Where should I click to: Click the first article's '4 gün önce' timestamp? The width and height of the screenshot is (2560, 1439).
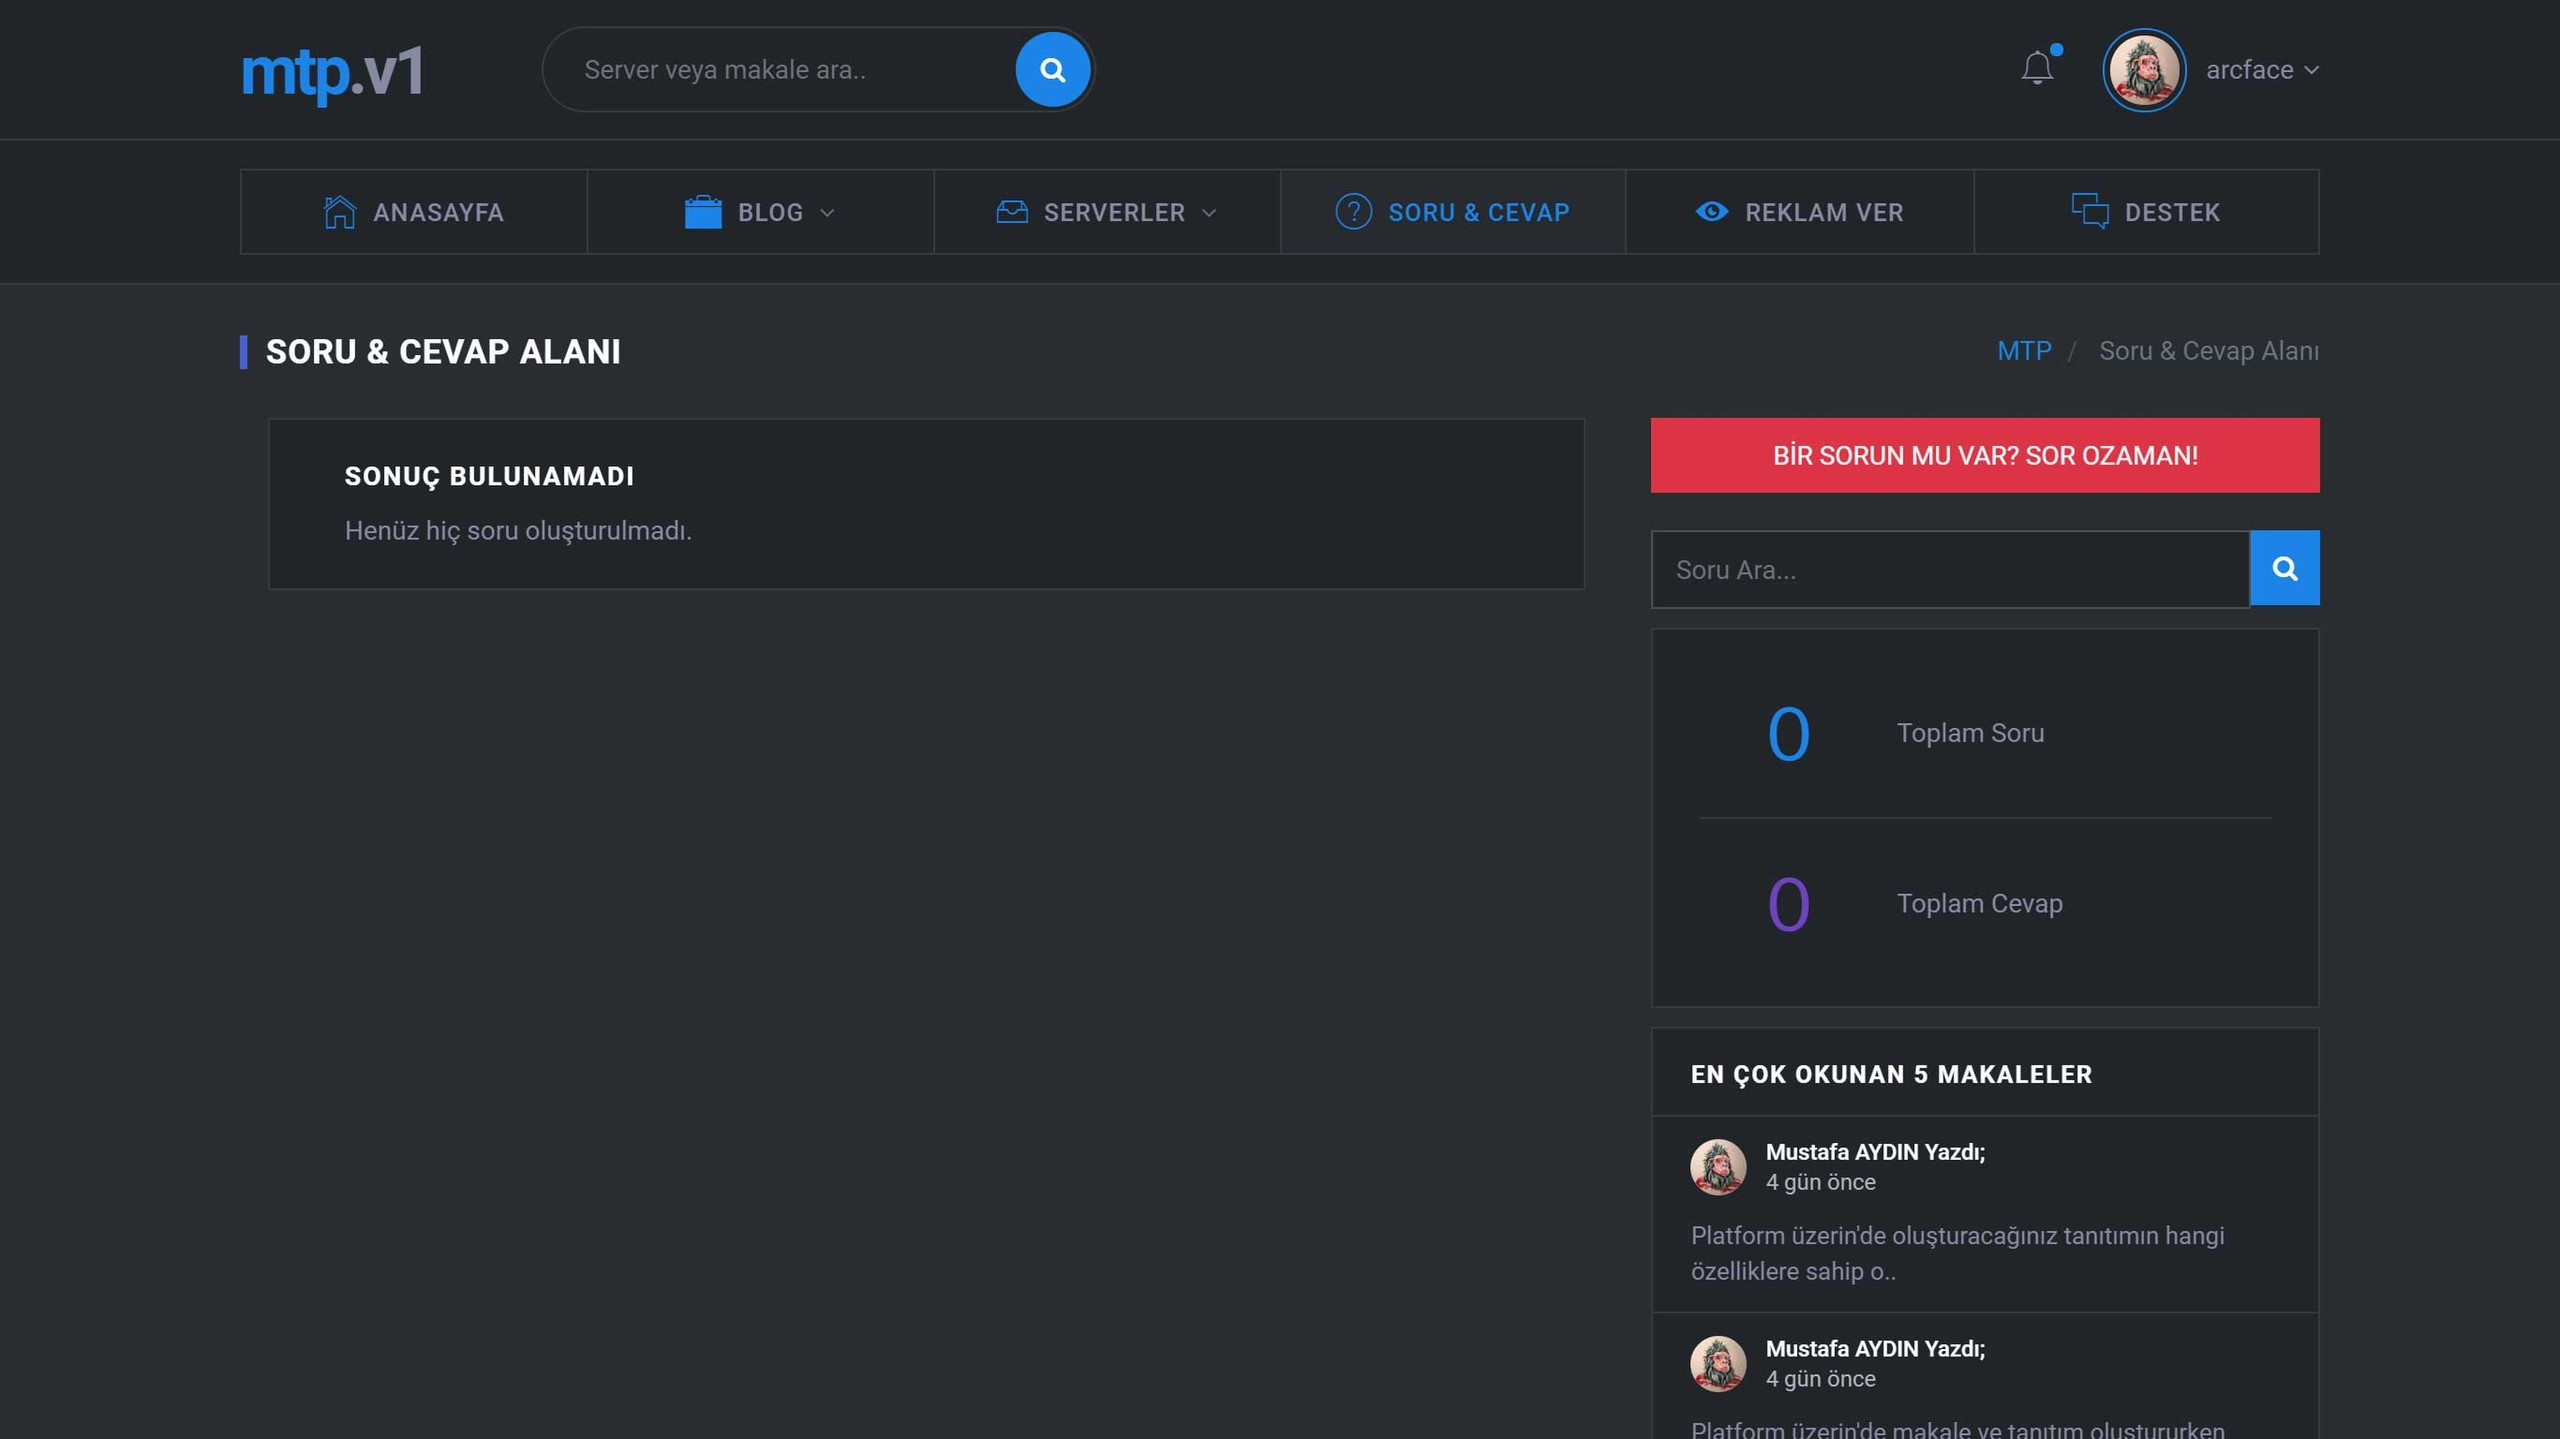pyautogui.click(x=1820, y=1182)
